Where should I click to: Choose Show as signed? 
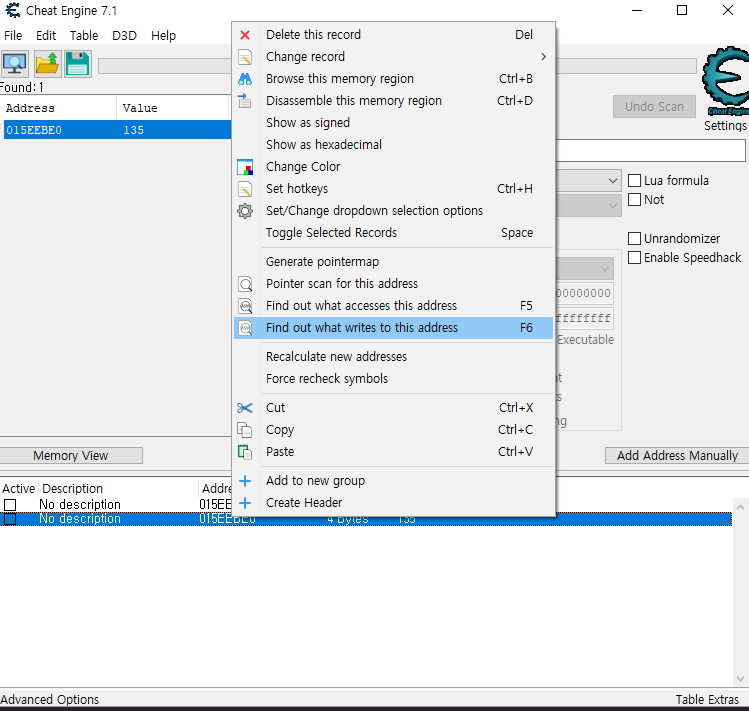394,123
